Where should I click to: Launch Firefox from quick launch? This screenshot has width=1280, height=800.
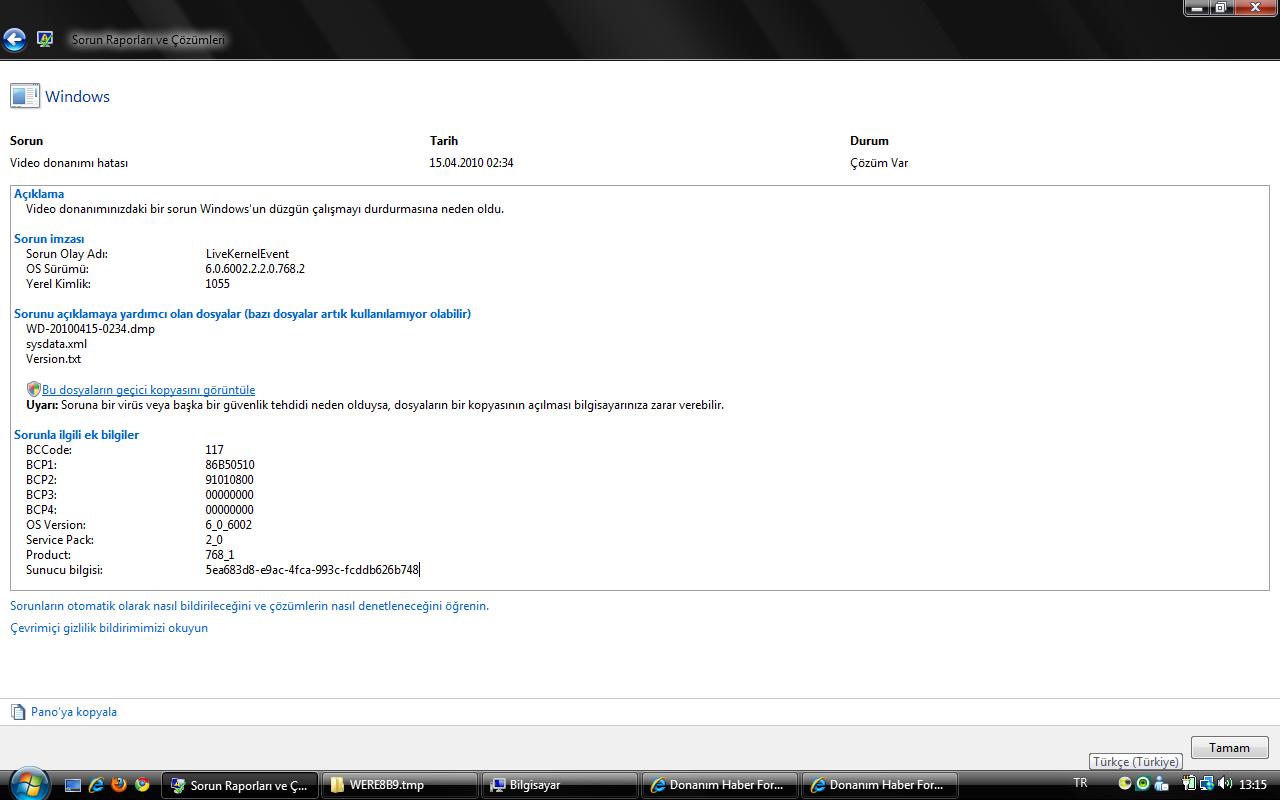119,785
